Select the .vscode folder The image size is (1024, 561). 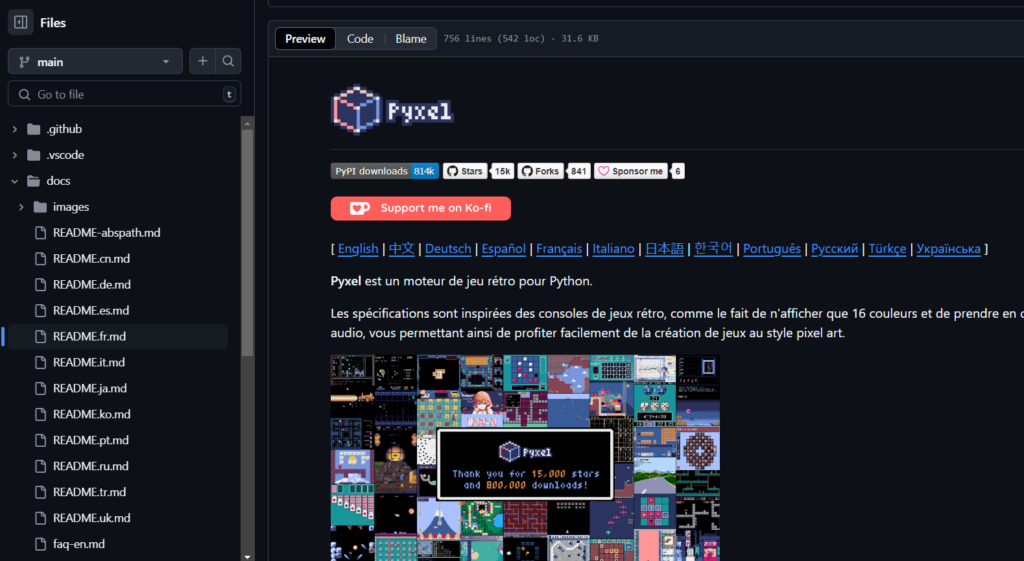[65, 155]
